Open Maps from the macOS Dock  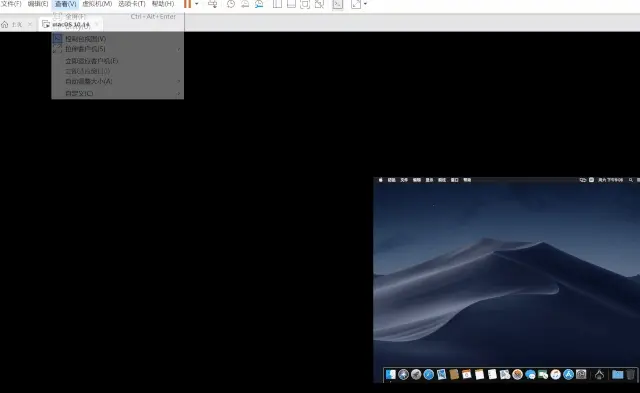click(x=505, y=374)
